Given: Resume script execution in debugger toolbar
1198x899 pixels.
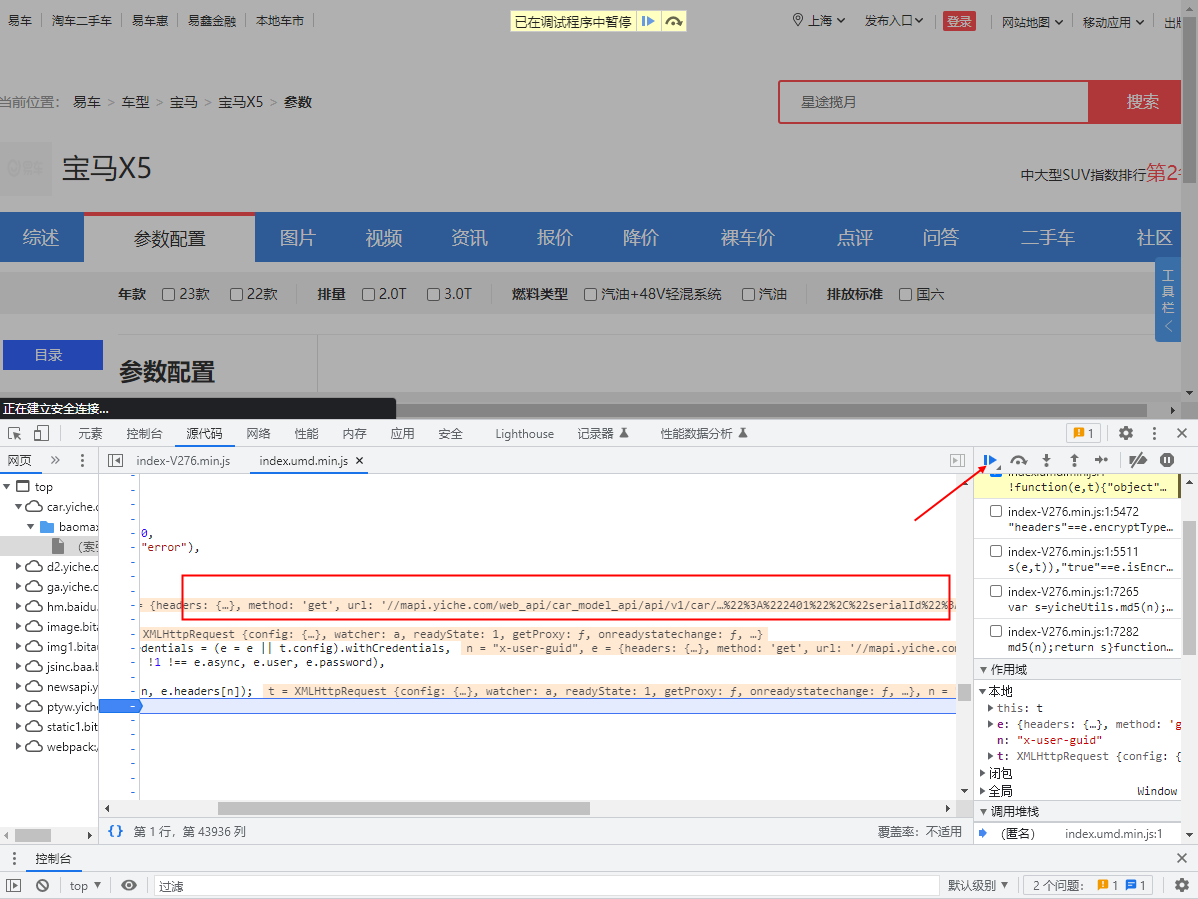Looking at the screenshot, I should tap(990, 460).
